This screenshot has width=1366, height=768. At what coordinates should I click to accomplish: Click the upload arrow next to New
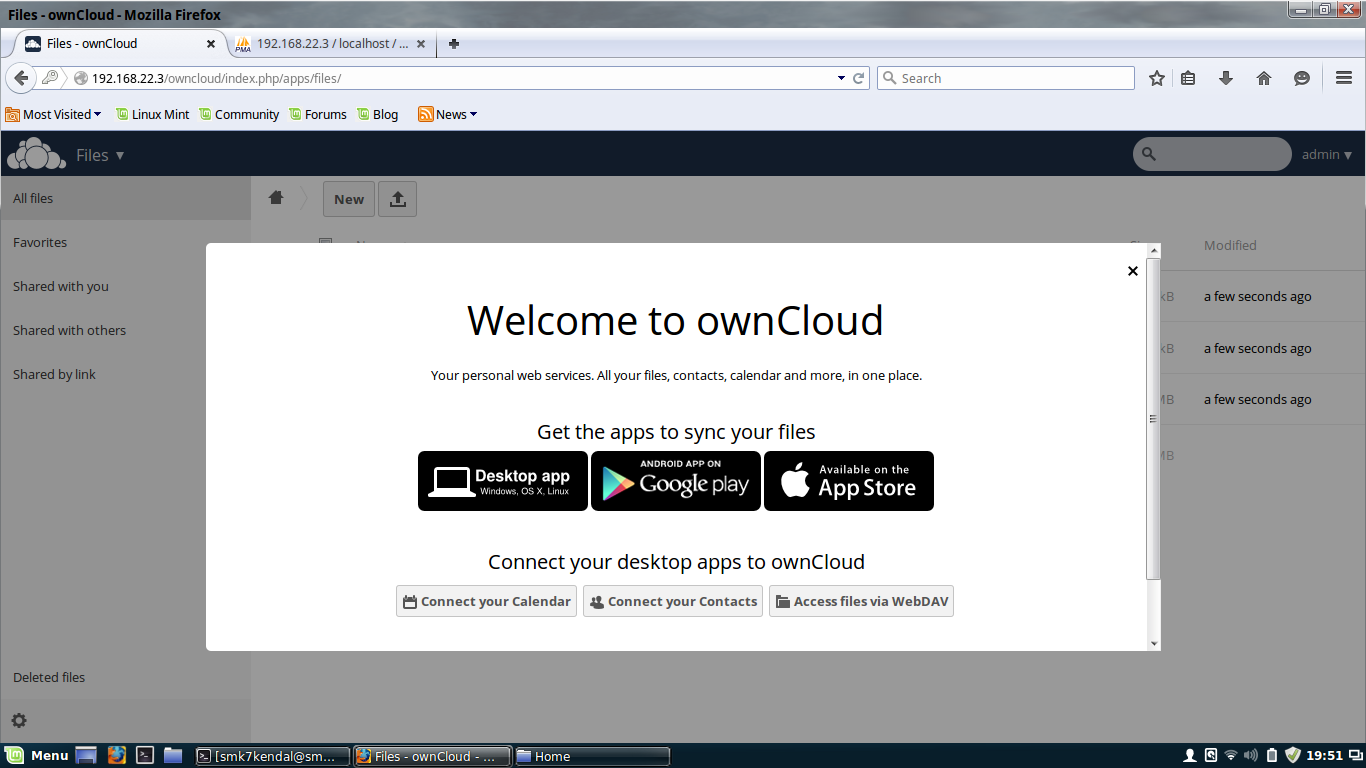[x=397, y=198]
